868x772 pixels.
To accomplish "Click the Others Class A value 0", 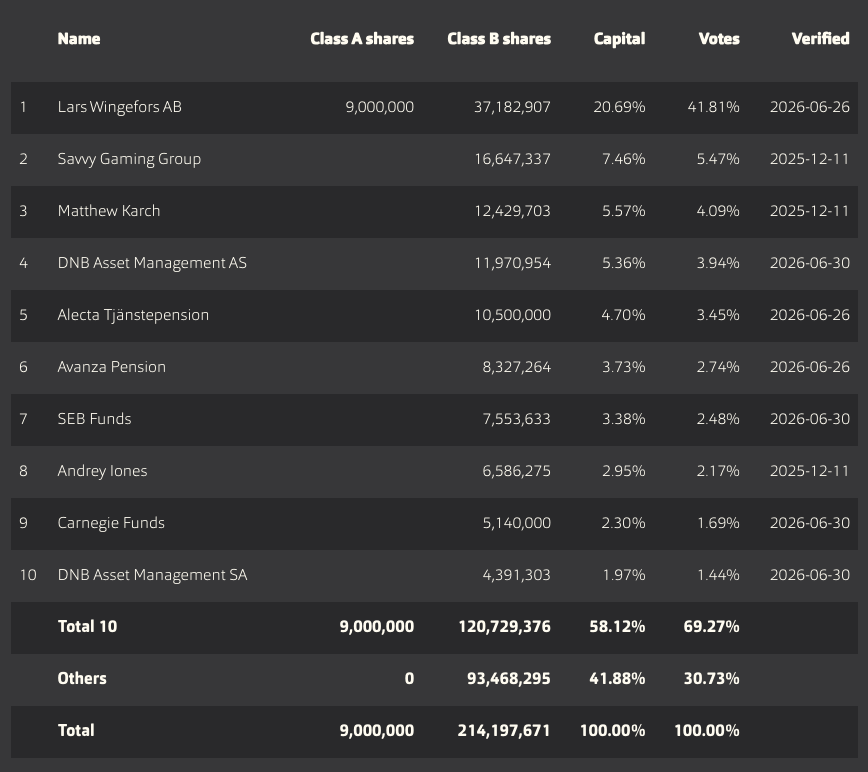I will pyautogui.click(x=409, y=678).
